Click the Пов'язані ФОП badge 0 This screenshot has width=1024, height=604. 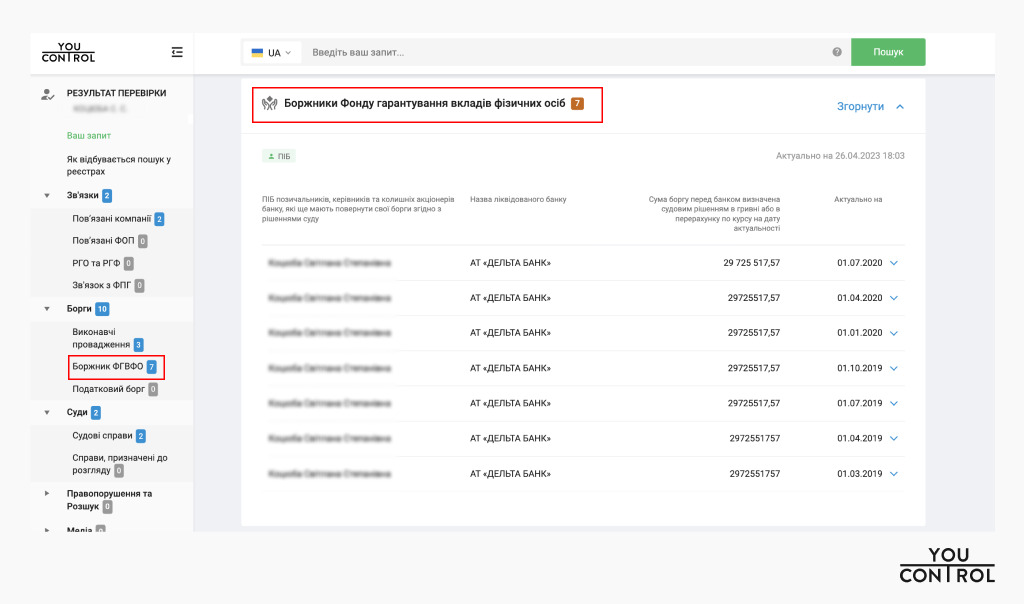point(143,242)
